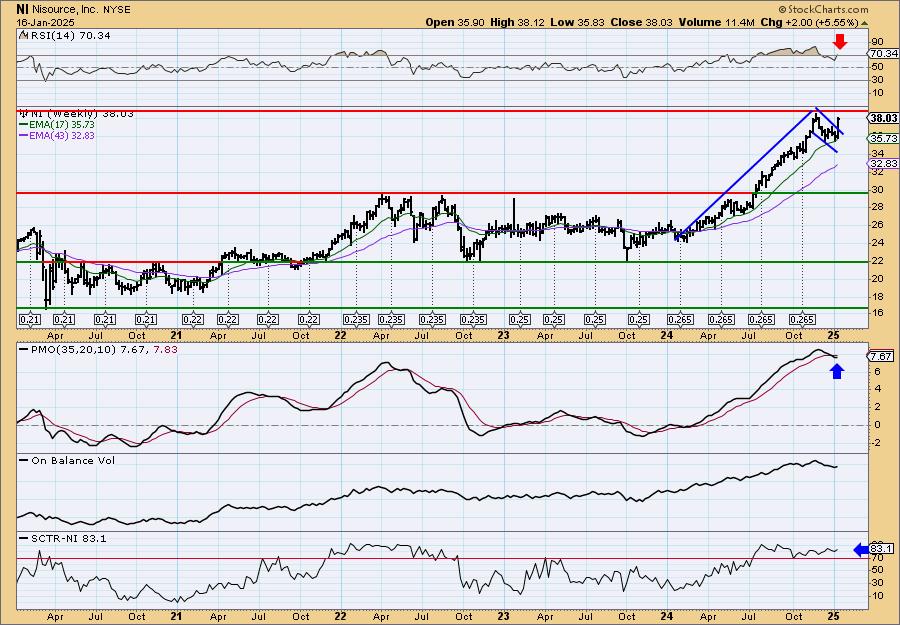
Task: Click the last 0.265 dividend label
Action: [x=802, y=320]
